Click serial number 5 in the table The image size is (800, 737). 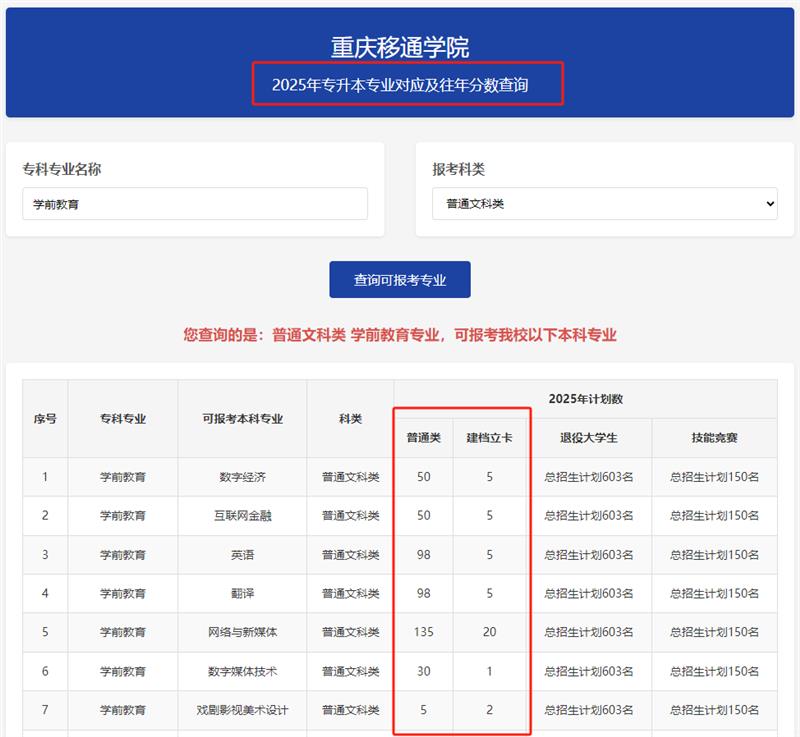click(45, 632)
